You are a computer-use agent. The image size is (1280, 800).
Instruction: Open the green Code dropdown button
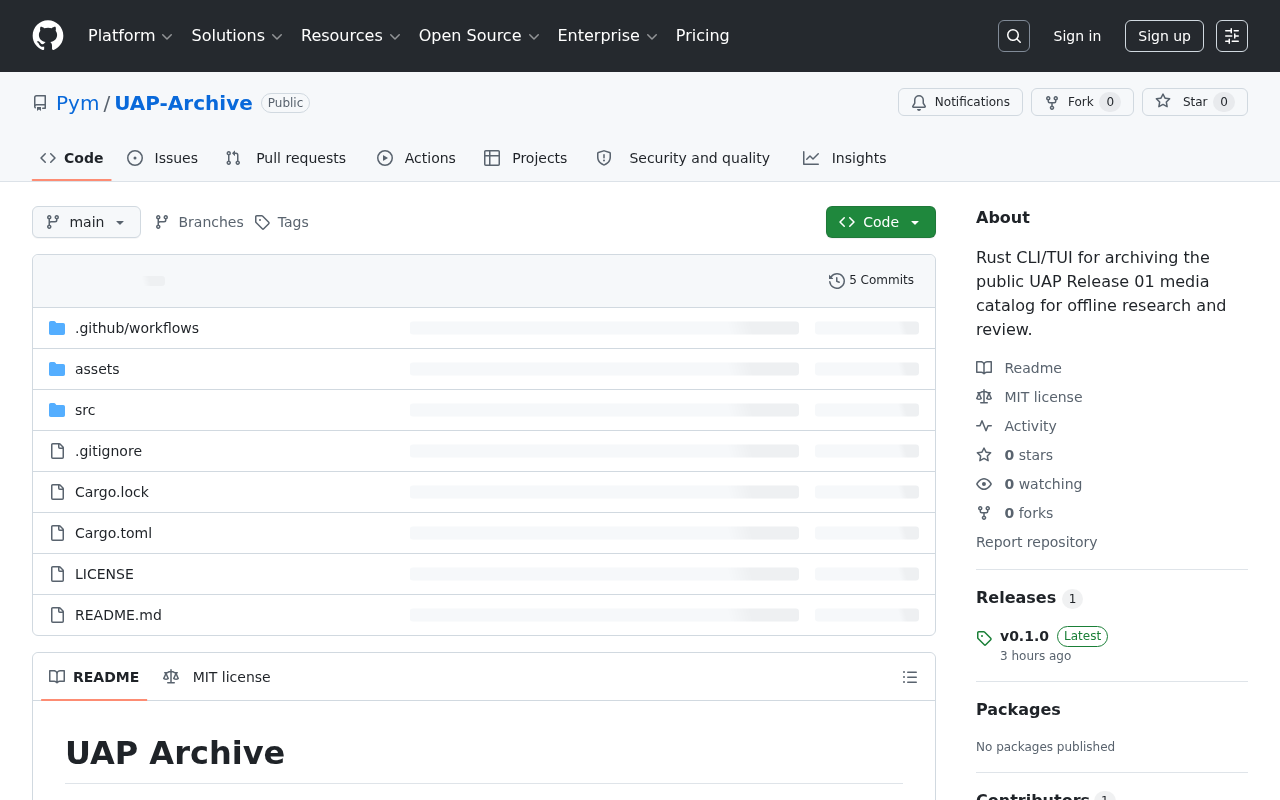pos(881,222)
